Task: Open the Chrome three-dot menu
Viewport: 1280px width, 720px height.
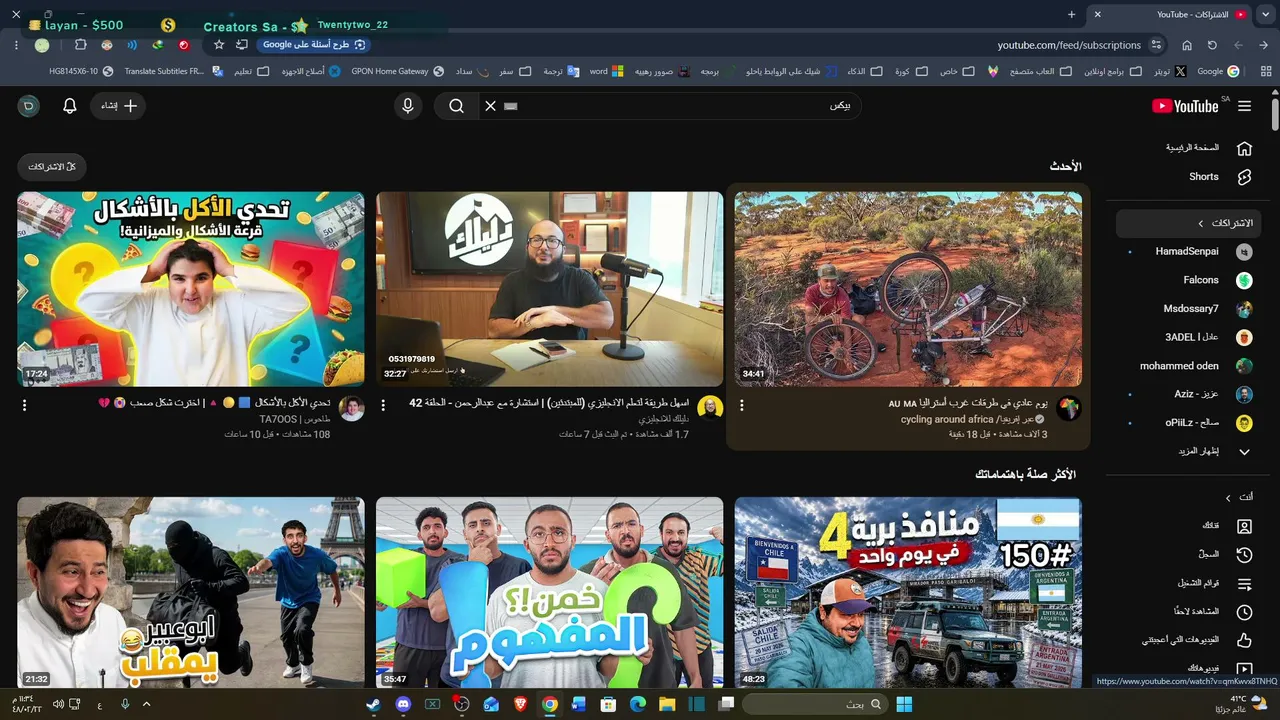Action: pyautogui.click(x=16, y=45)
